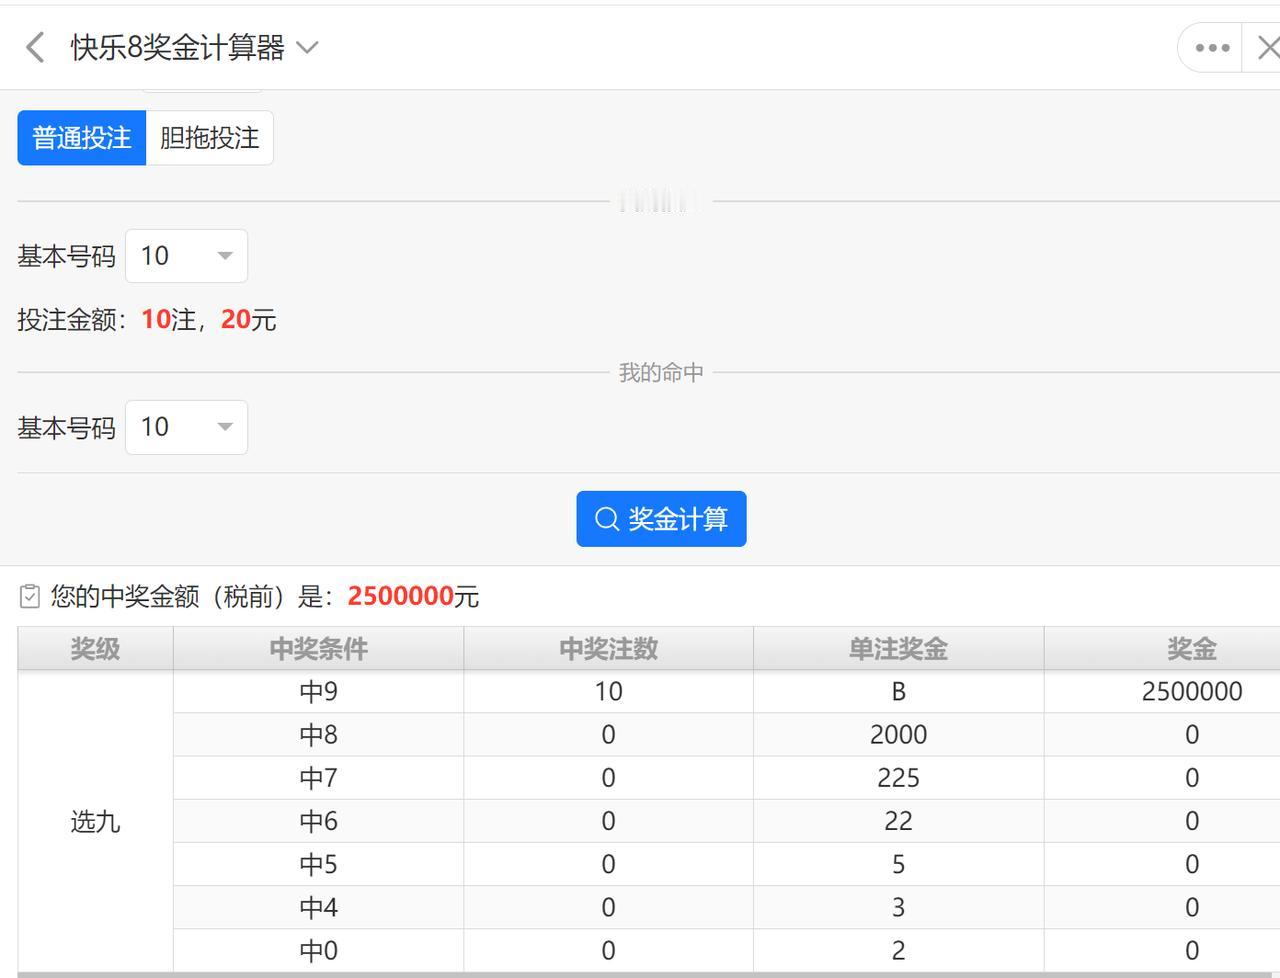
Task: Select the 中9 row in prize table
Action: (317, 691)
